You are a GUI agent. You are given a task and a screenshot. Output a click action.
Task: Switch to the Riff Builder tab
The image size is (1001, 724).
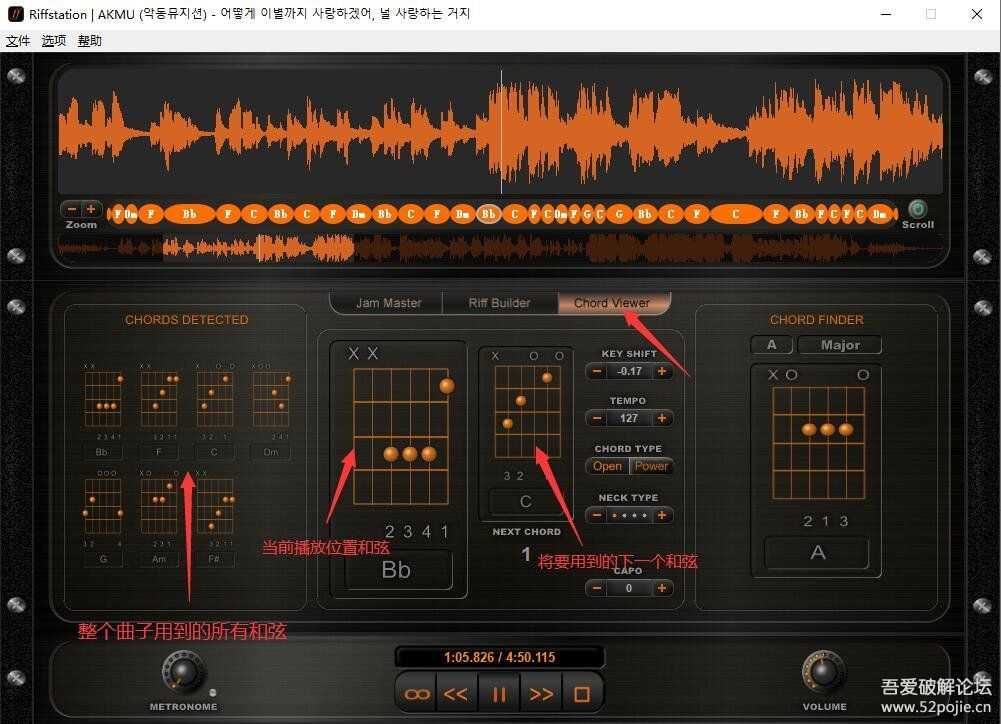(500, 302)
